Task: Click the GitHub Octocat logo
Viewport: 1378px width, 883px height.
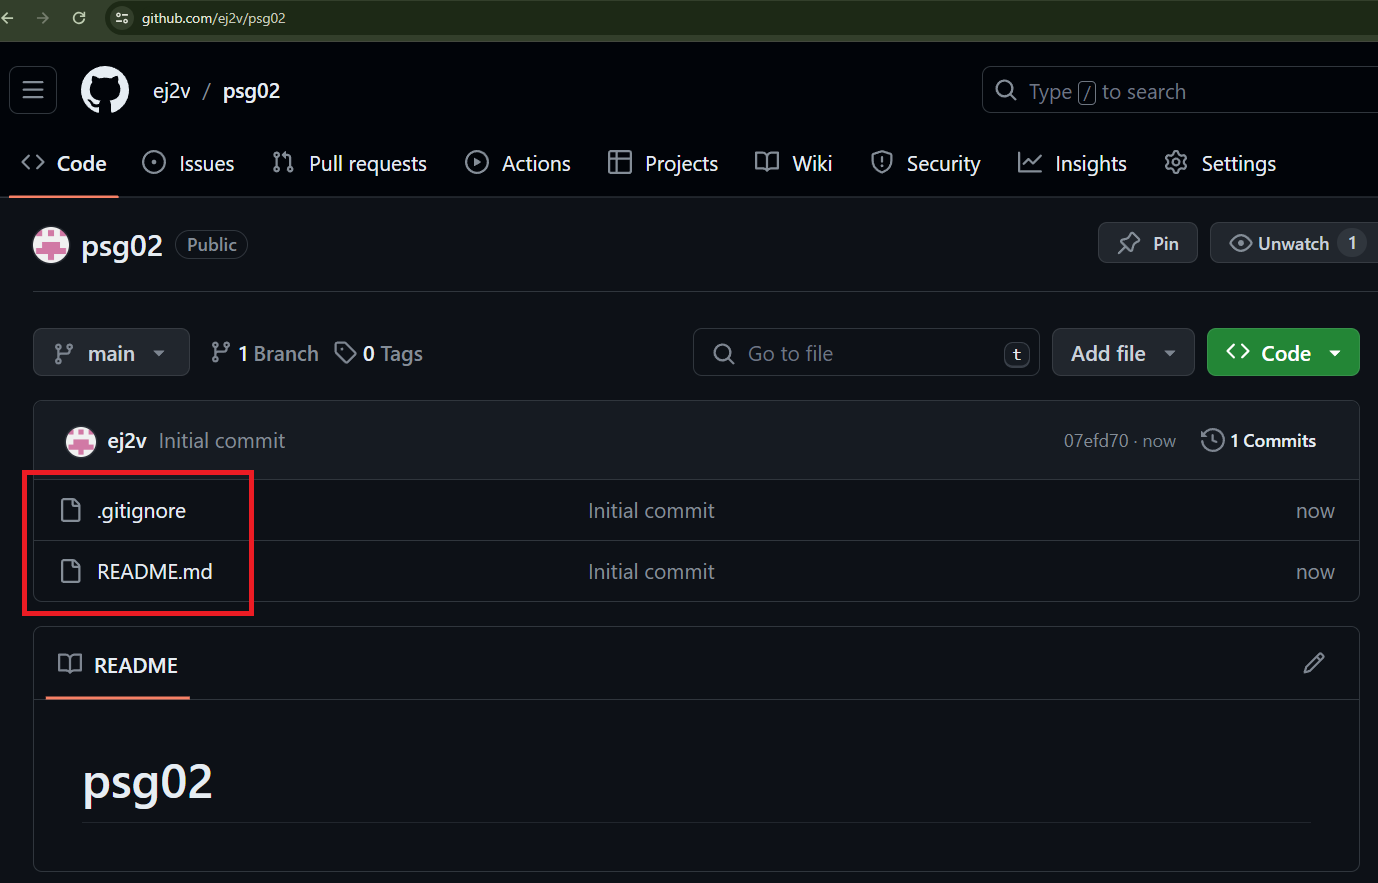Action: tap(105, 91)
